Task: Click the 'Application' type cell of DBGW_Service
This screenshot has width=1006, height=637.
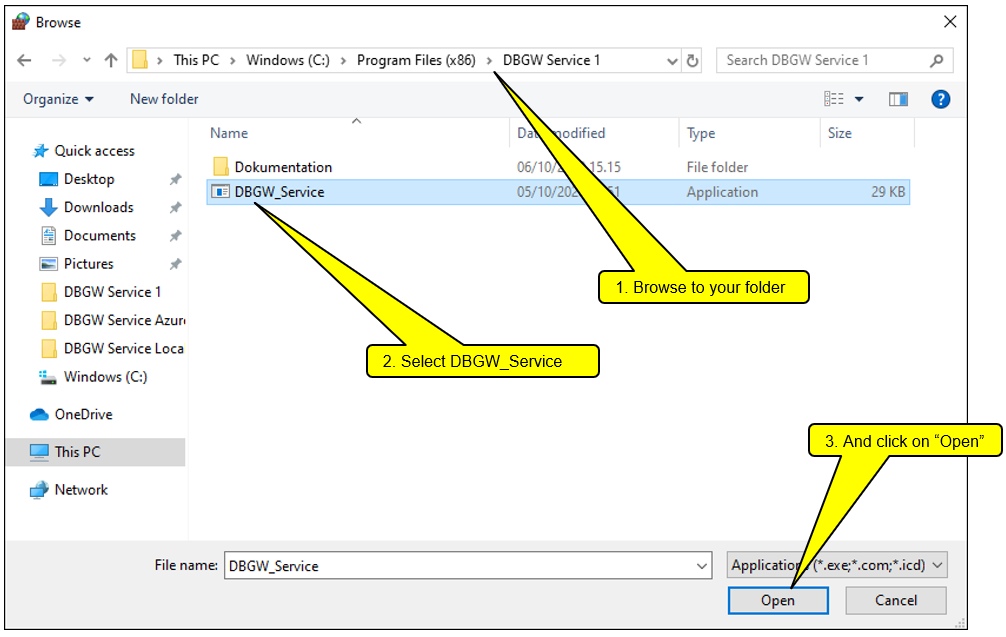Action: coord(722,192)
